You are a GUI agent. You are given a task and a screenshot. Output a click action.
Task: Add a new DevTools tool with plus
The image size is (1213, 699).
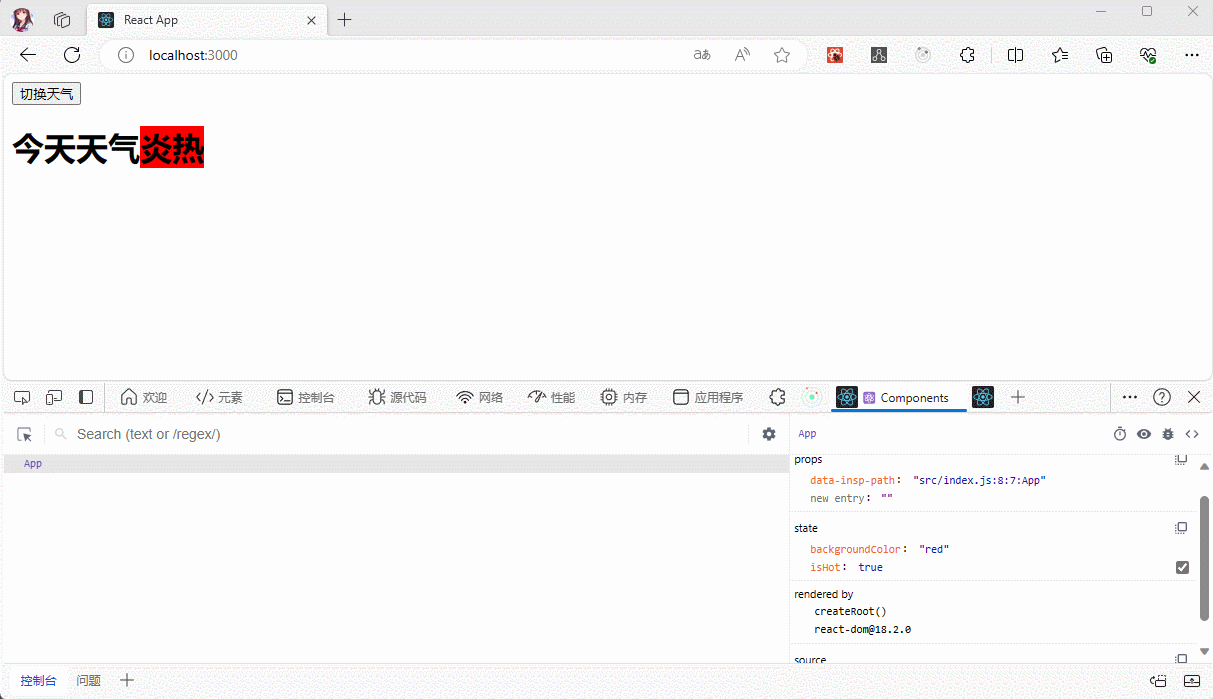tap(1018, 397)
